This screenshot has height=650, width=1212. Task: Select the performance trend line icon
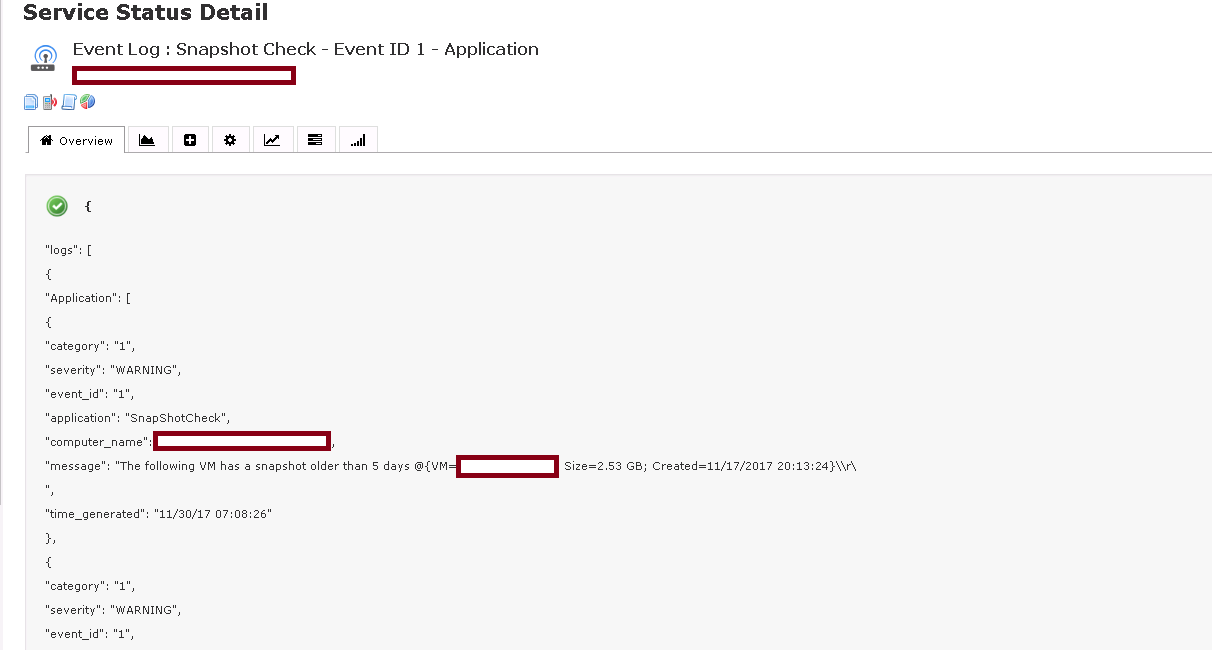tap(273, 139)
